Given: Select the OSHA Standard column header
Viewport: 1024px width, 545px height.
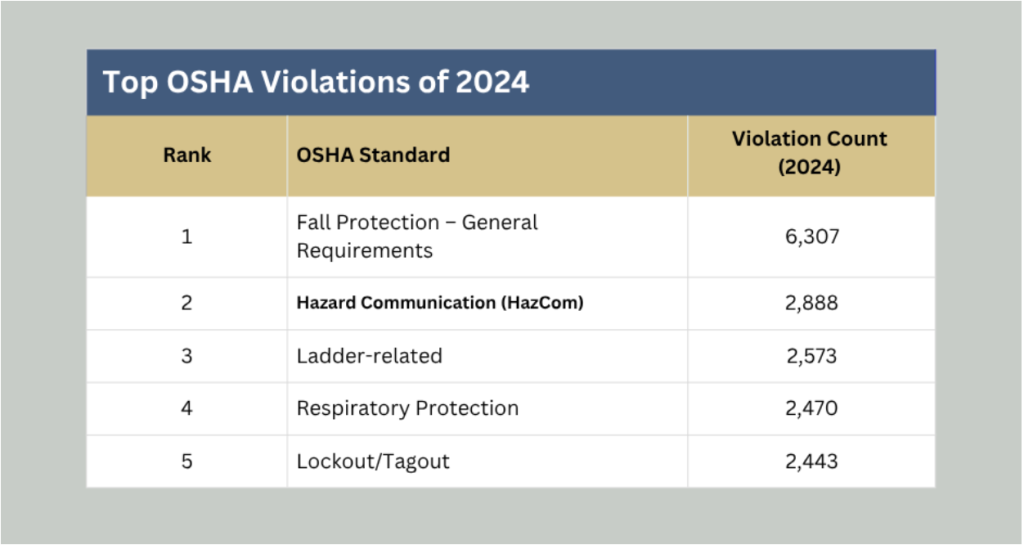Looking at the screenshot, I should 373,155.
